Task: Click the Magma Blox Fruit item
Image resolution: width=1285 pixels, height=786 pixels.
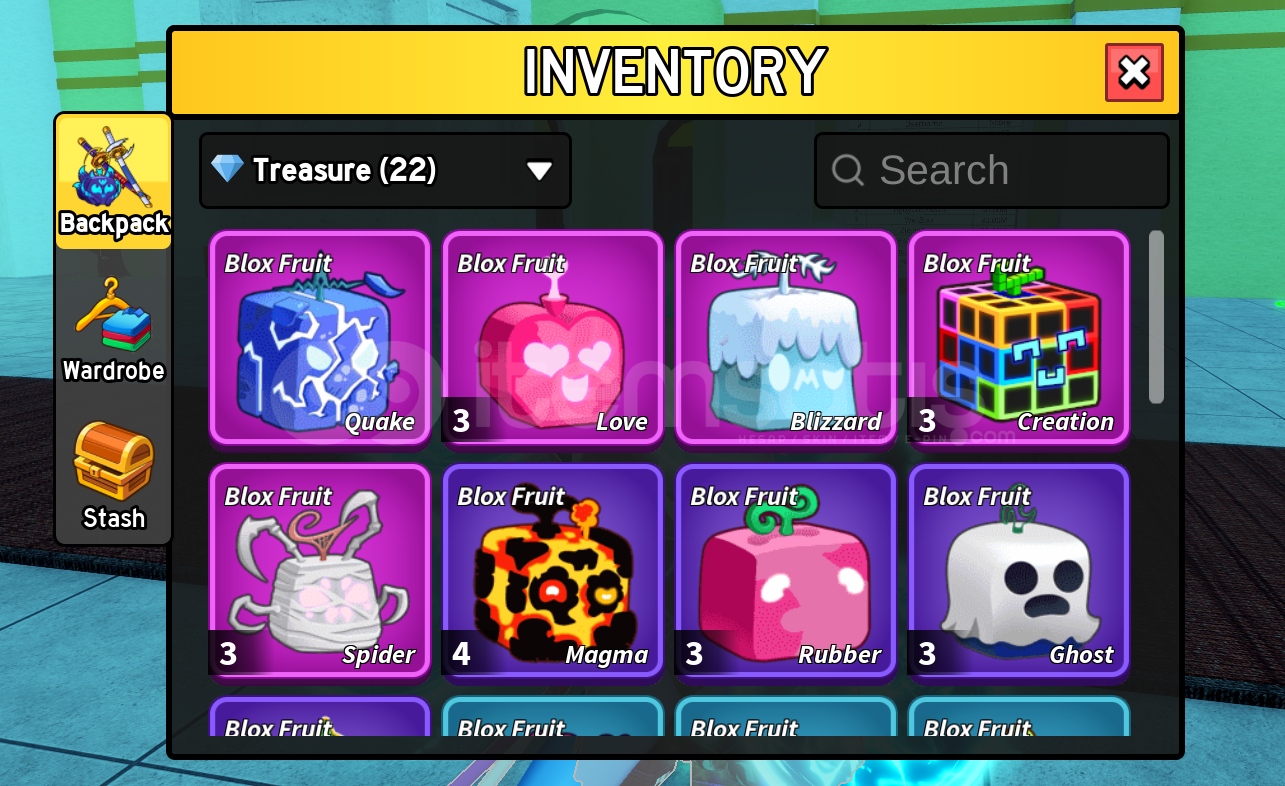Action: [553, 571]
